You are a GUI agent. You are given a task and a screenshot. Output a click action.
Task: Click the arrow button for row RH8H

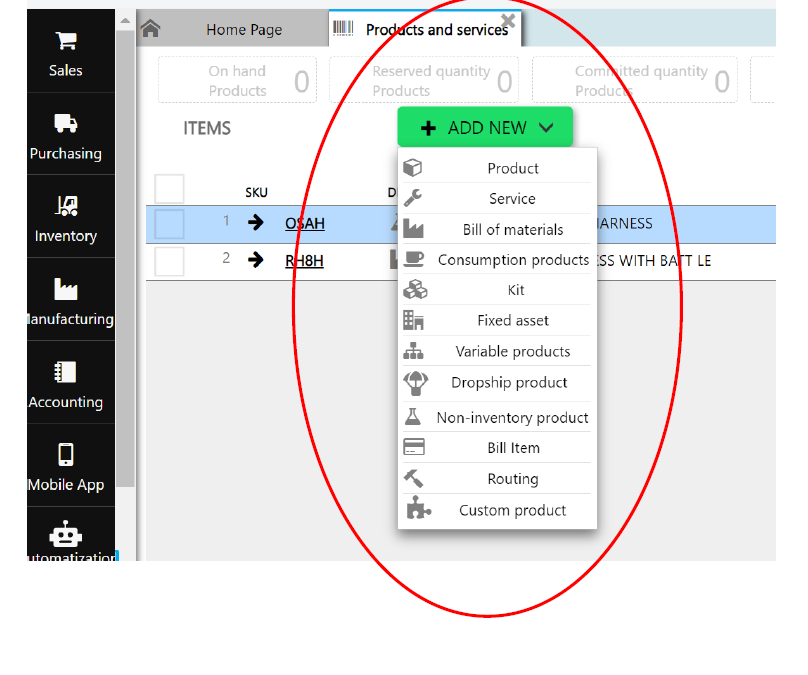[255, 260]
